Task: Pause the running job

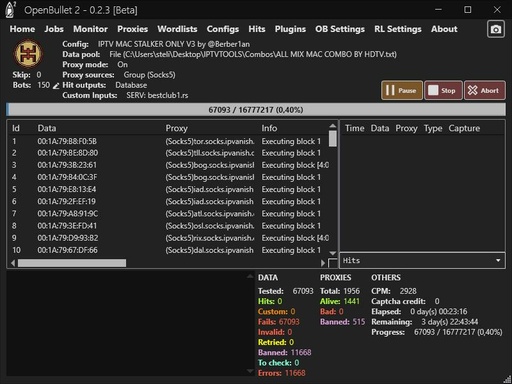Action: [402, 90]
